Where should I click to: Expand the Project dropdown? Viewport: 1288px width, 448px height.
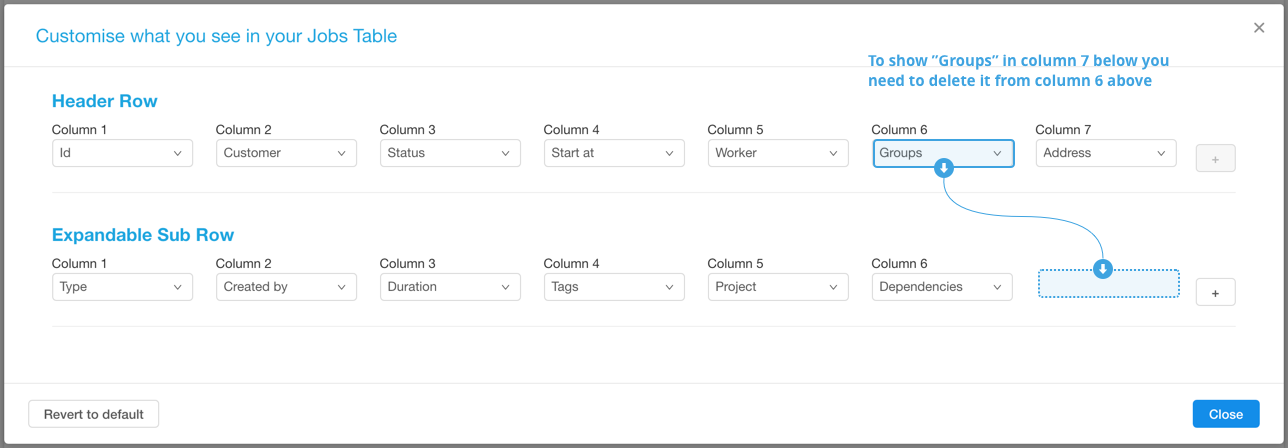click(778, 287)
